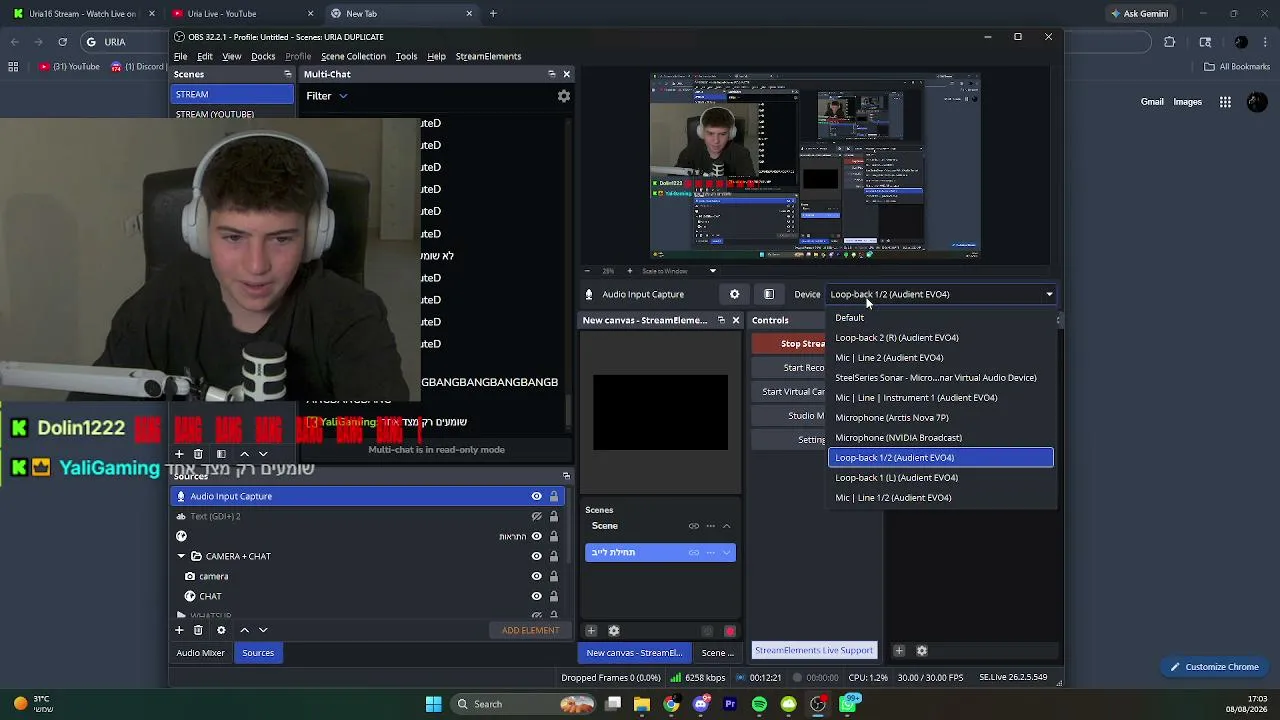Expand the תחילת לייב row chevron
This screenshot has height=720, width=1280.
(726, 552)
